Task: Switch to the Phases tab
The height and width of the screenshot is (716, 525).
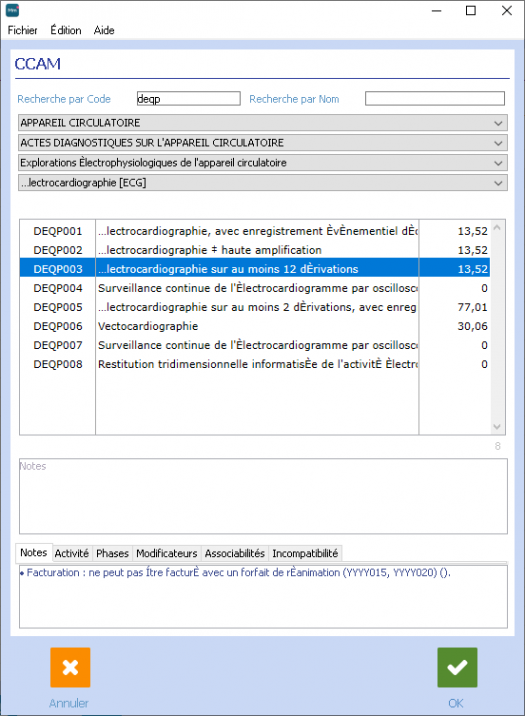Action: tap(112, 553)
